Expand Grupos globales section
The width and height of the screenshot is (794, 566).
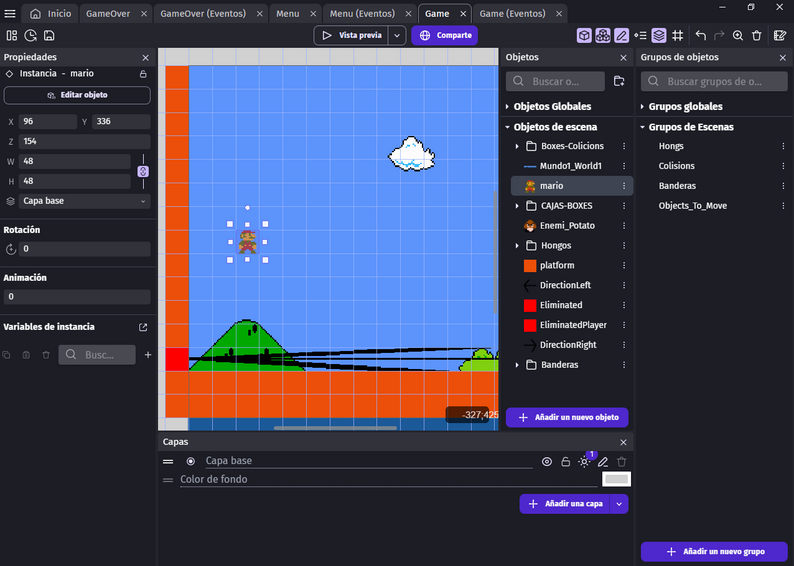[642, 106]
